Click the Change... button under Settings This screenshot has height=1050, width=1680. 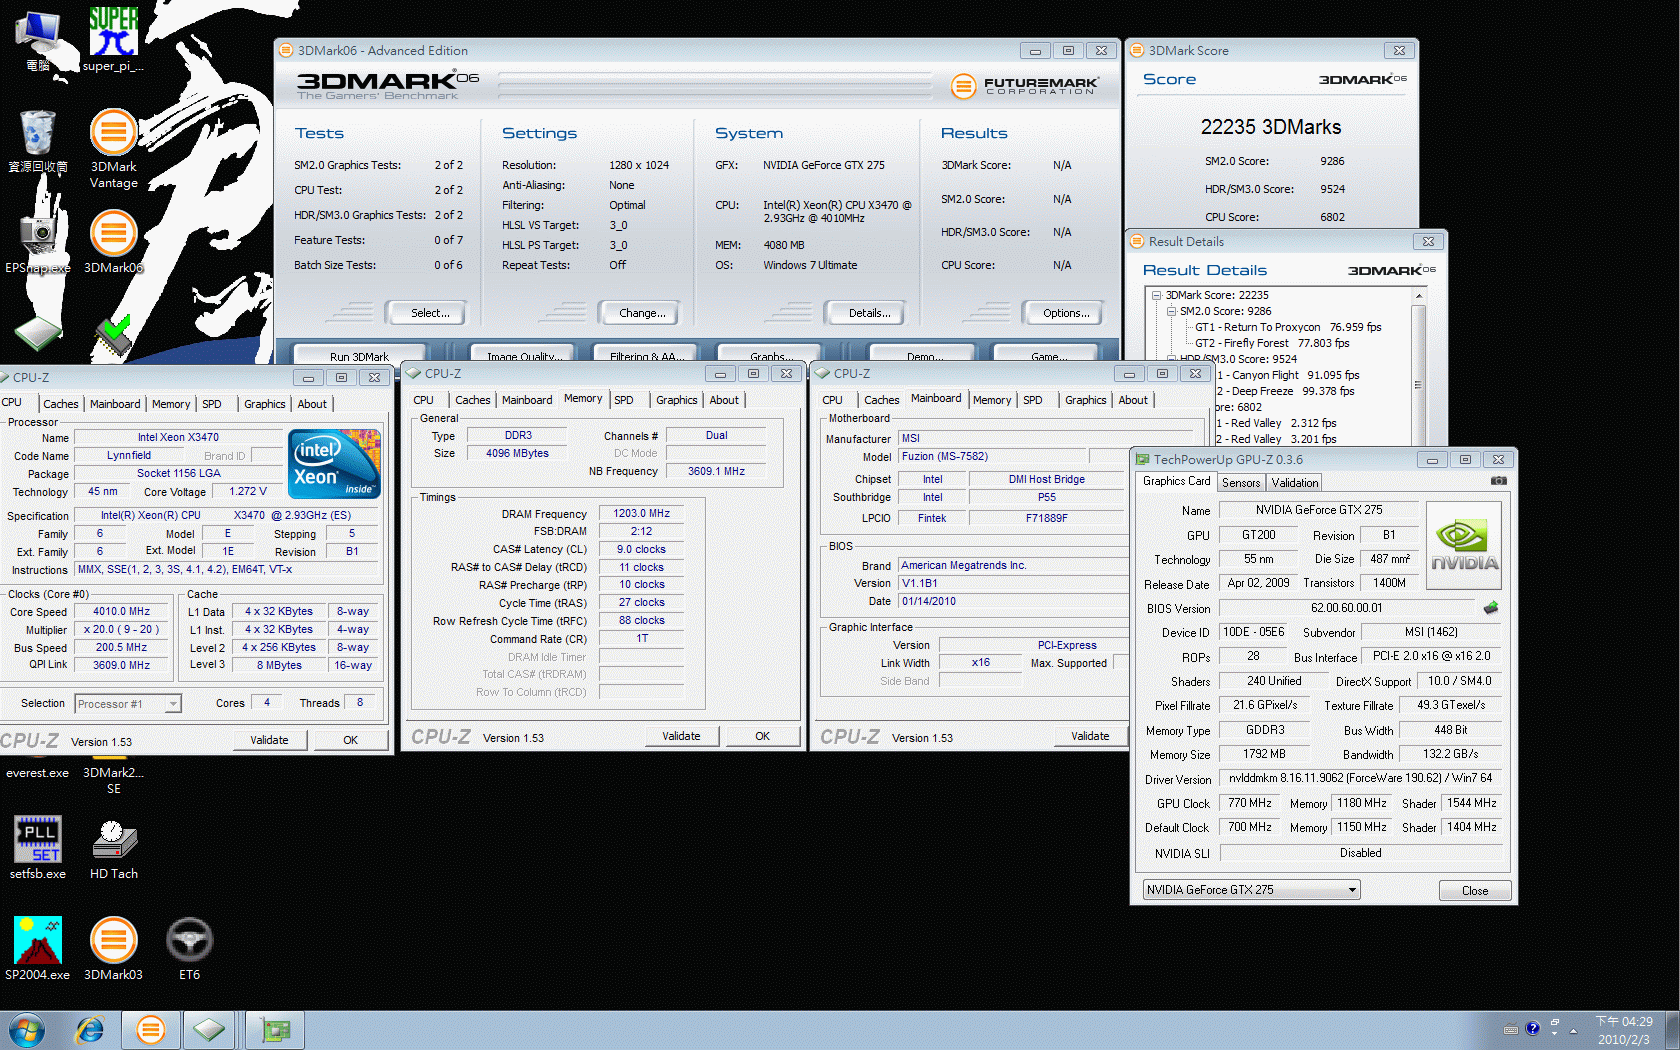pos(642,313)
